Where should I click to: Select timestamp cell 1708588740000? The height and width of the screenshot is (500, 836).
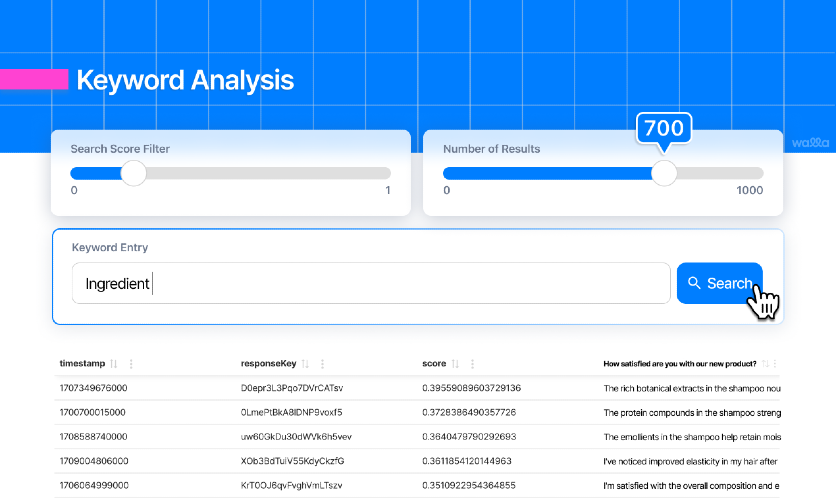[x=93, y=437]
